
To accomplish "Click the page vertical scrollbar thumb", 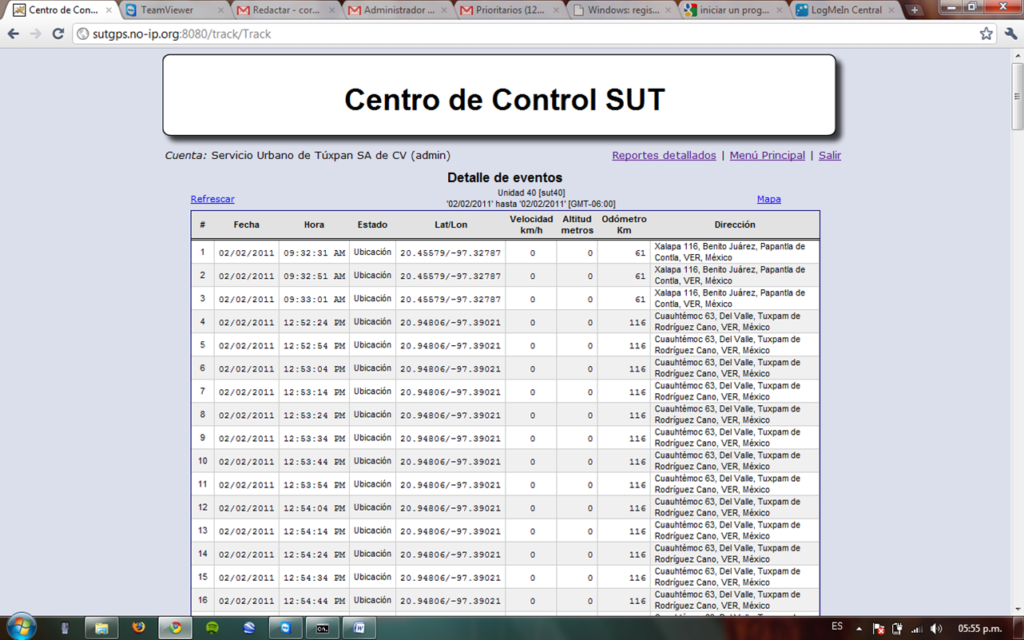I will [1017, 96].
